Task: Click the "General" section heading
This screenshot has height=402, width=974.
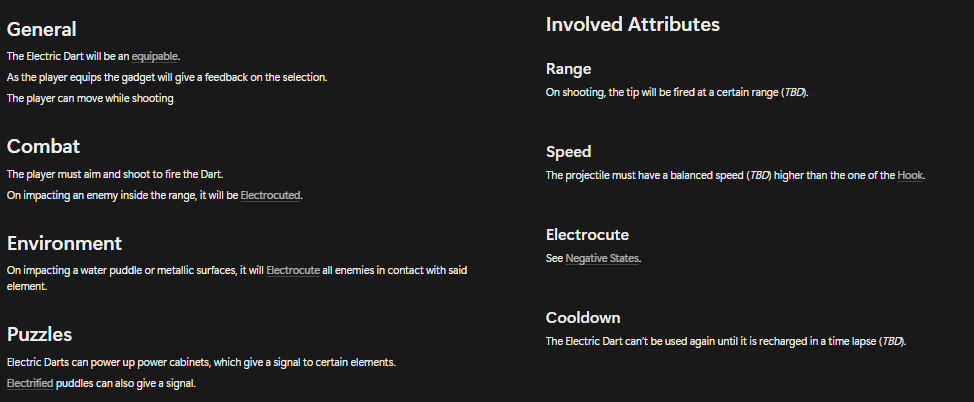Action: (41, 30)
